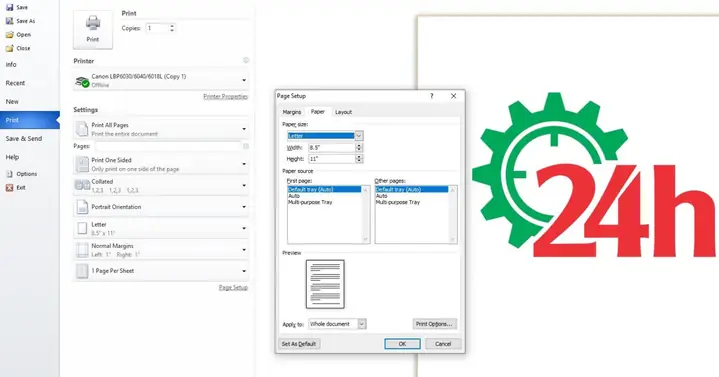Click the Save icon in the sidebar
The height and width of the screenshot is (377, 719).
click(9, 7)
